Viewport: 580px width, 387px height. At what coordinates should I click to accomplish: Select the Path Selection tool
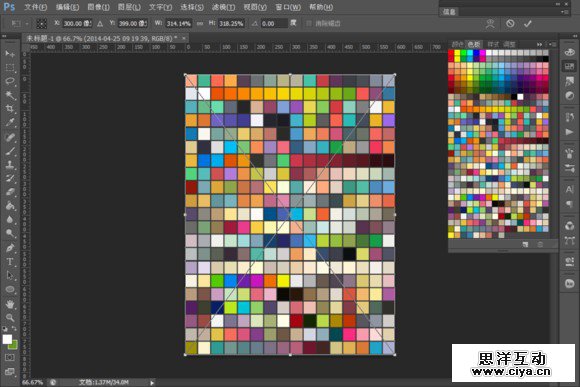click(x=10, y=276)
